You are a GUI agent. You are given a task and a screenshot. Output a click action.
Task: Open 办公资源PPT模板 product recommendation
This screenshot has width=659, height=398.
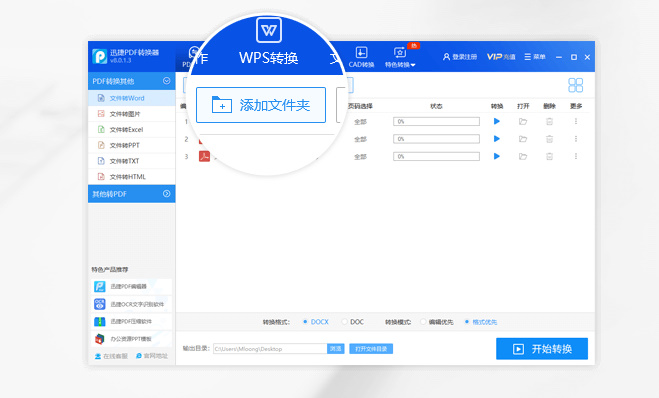click(132, 339)
